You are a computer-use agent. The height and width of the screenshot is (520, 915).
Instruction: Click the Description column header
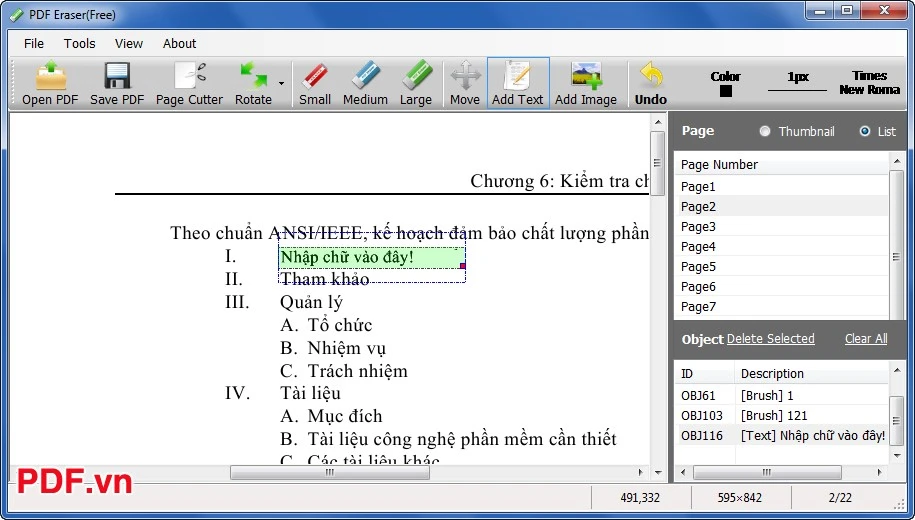pyautogui.click(x=812, y=374)
